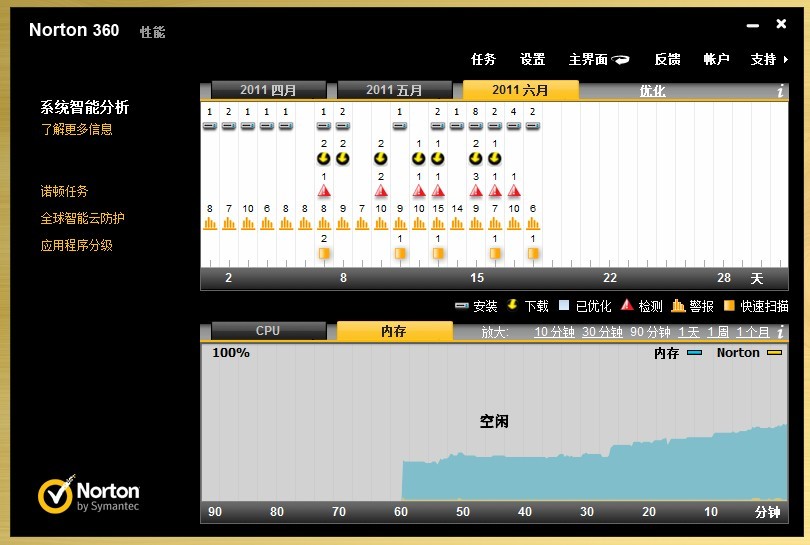
Task: Click the blue 内存 legend swatch
Action: coord(694,353)
